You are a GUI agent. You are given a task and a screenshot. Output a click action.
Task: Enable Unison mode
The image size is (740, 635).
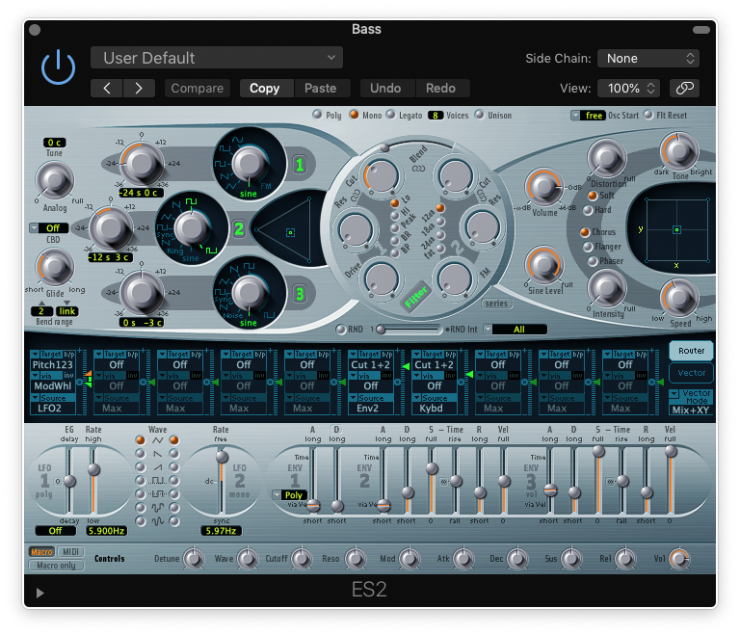480,115
